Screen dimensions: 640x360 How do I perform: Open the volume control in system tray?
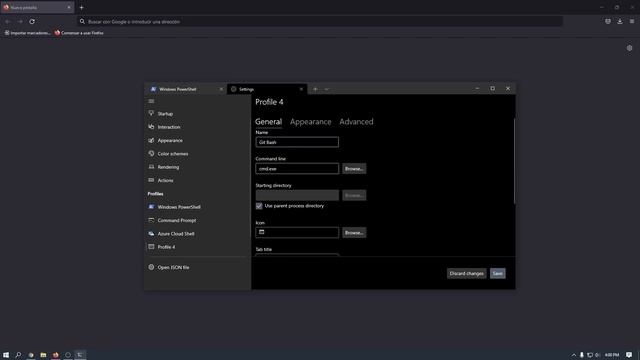click(x=597, y=355)
